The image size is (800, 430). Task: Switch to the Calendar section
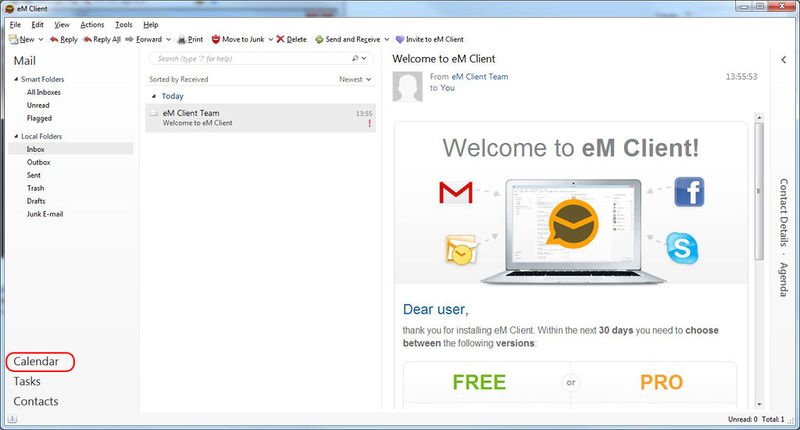click(x=36, y=361)
